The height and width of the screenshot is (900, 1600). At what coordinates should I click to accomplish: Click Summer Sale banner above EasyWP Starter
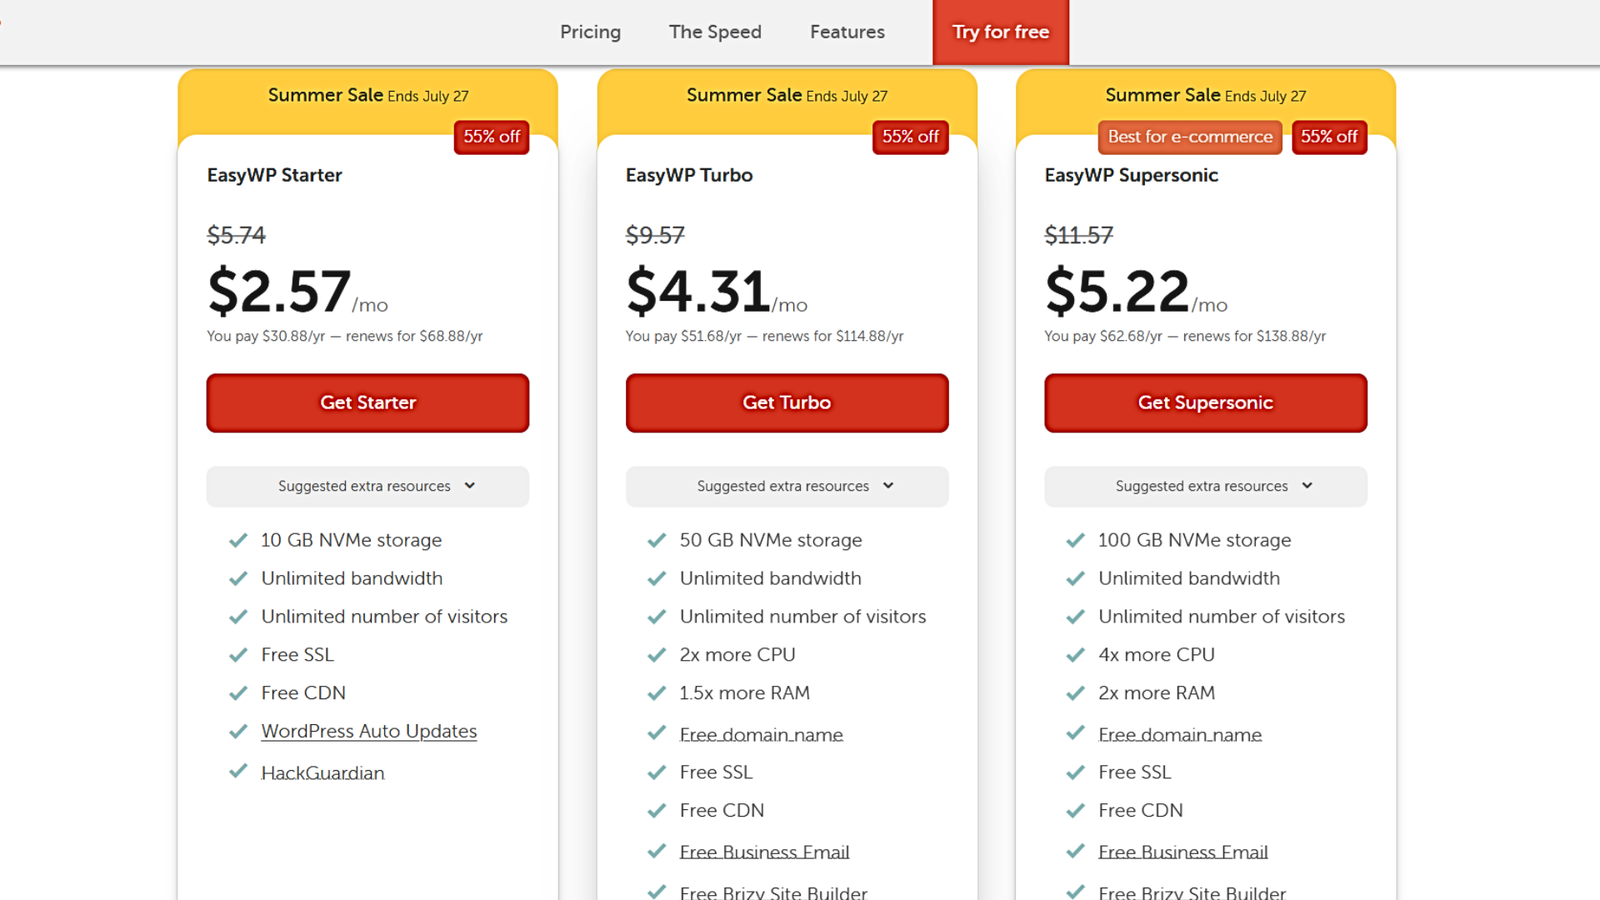pos(368,96)
